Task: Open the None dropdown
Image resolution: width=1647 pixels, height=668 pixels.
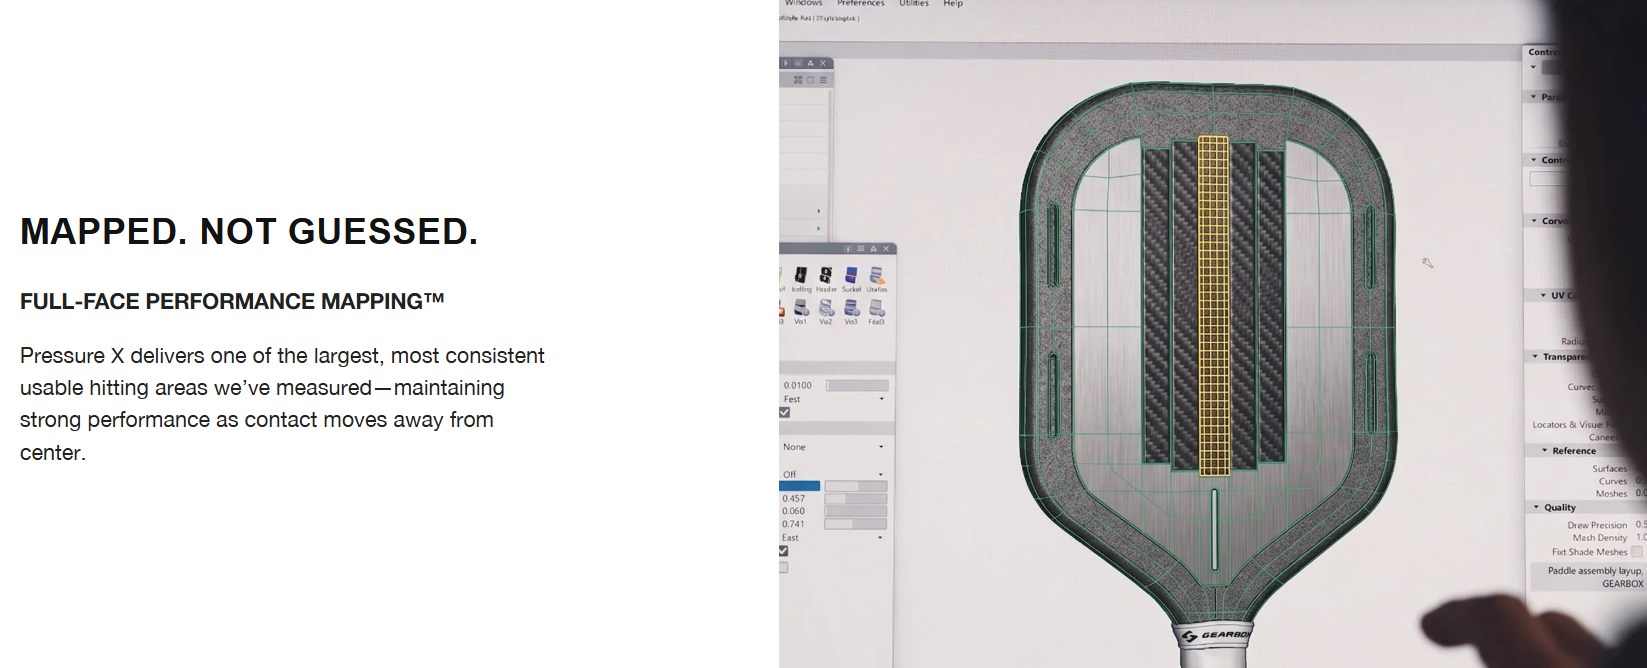Action: coord(834,447)
